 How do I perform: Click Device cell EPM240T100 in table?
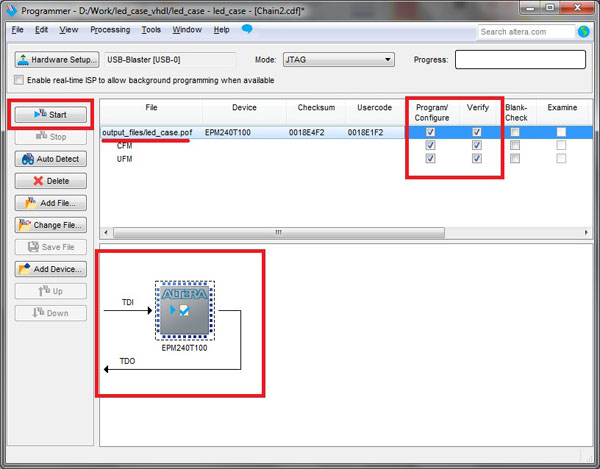228,132
